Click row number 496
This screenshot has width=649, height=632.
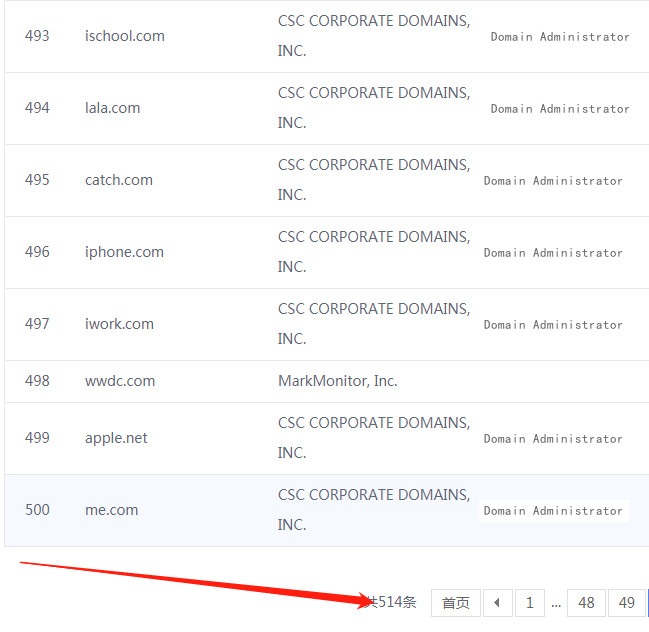[37, 252]
